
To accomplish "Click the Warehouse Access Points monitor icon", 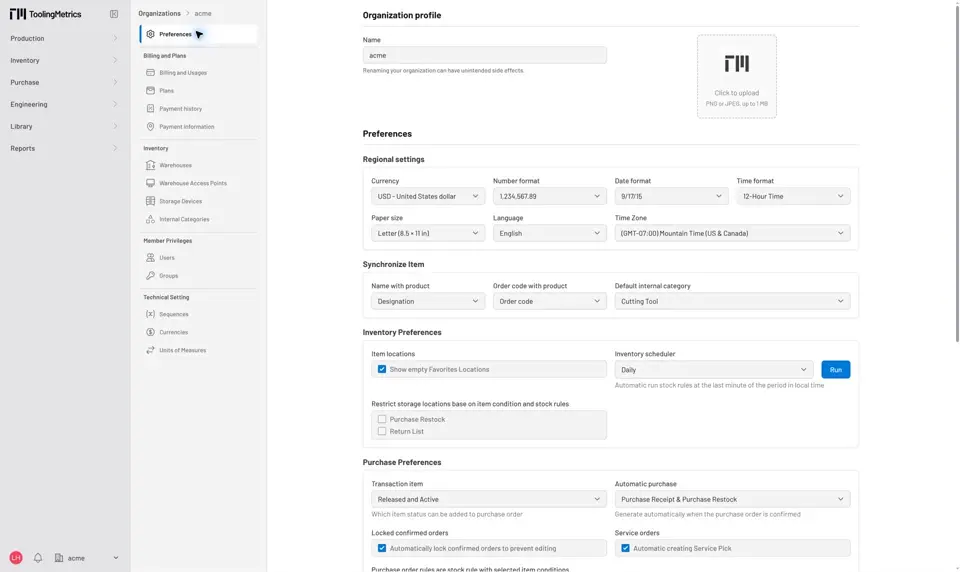I will [x=151, y=183].
